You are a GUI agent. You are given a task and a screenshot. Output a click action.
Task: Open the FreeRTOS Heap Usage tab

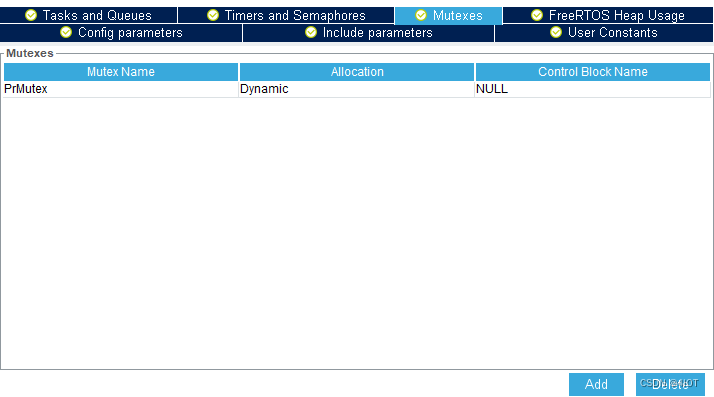tap(608, 15)
